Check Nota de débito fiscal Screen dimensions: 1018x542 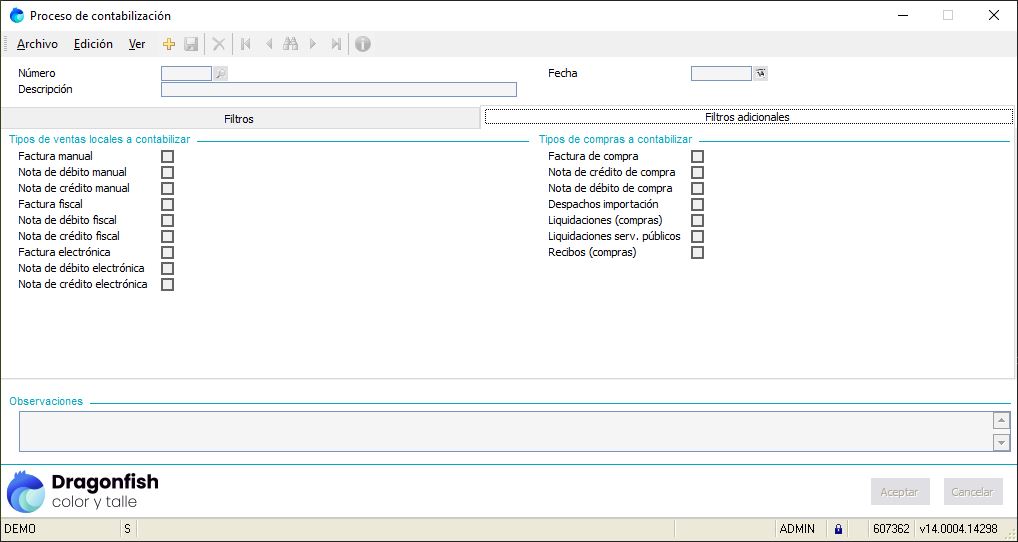pos(168,221)
